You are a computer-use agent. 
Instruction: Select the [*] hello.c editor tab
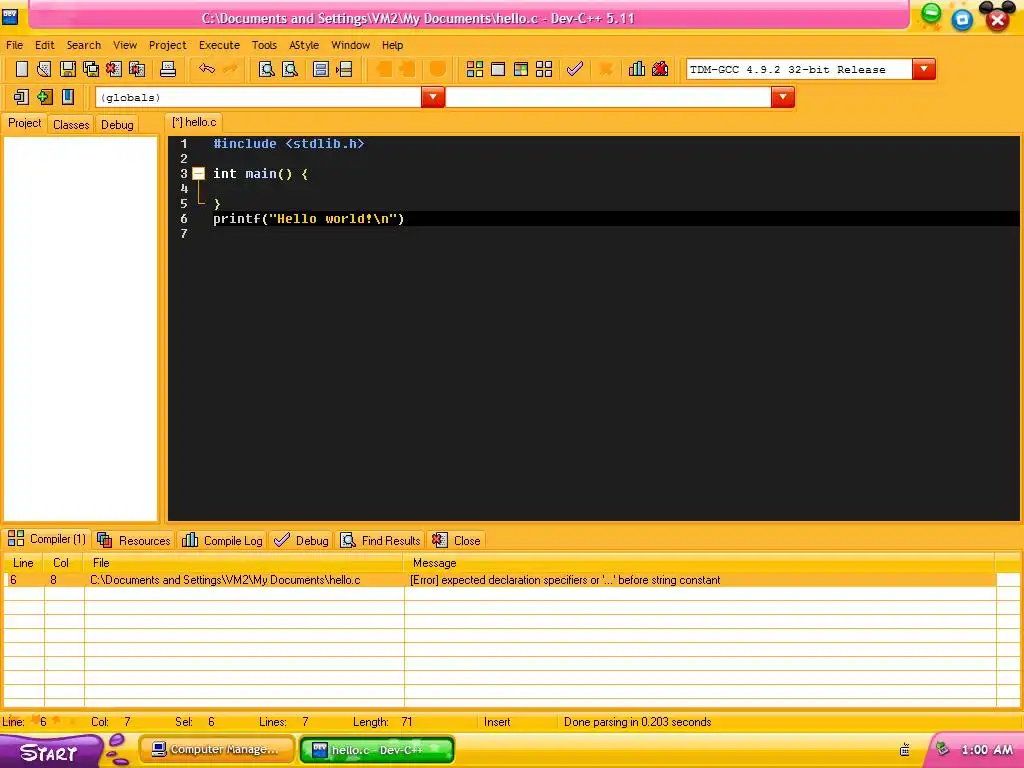click(194, 122)
